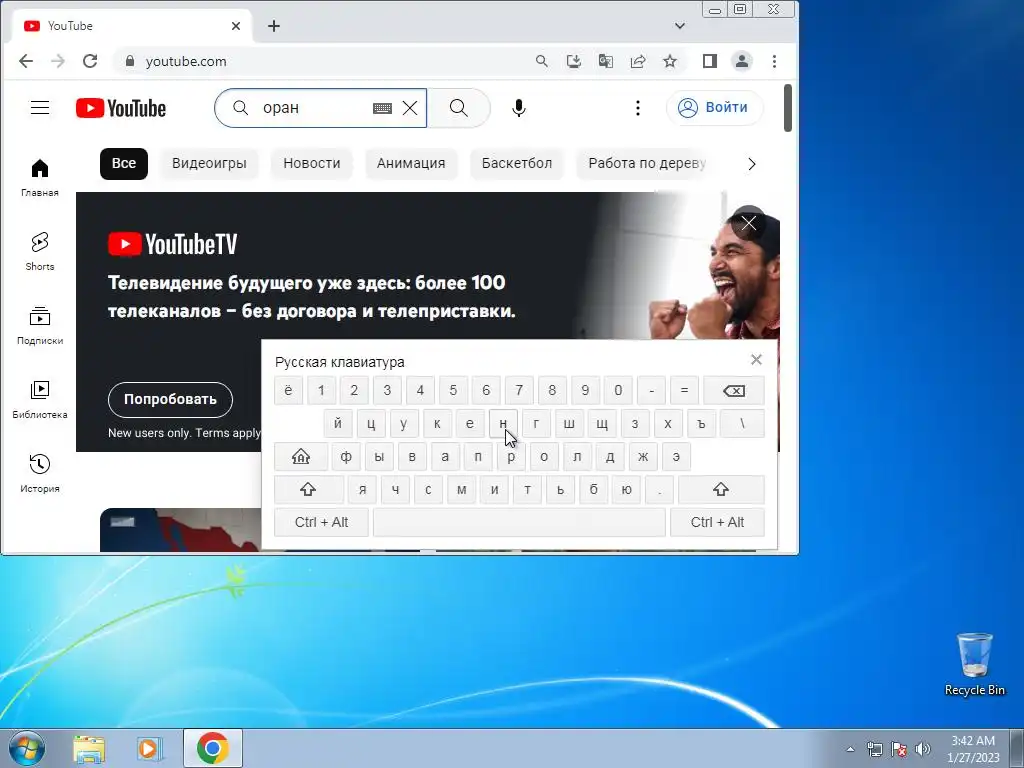Open Chrome three-dot menu
Image resolution: width=1024 pixels, height=768 pixels.
pyautogui.click(x=775, y=61)
